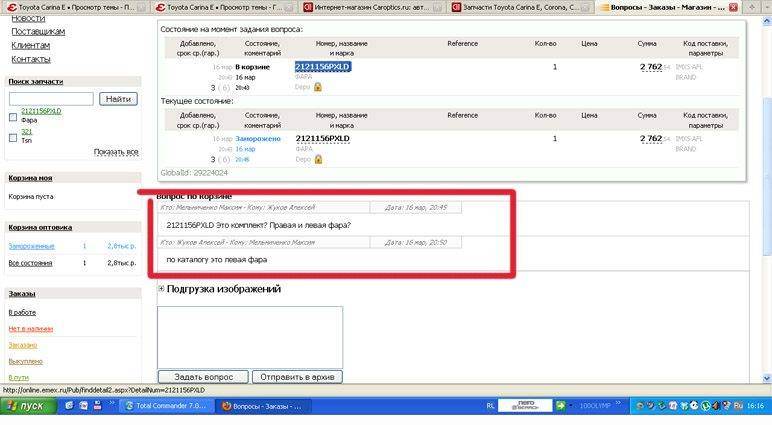Tick the checkbox beside 2121156PXLD Фара
The height and width of the screenshot is (425, 772).
13,115
